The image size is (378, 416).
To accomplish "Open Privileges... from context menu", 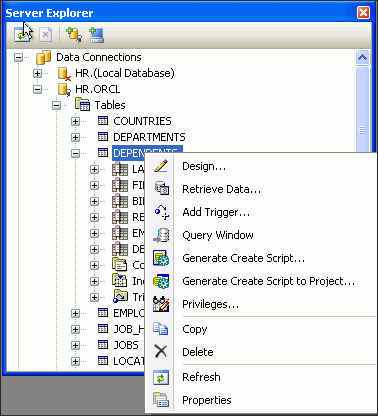I will pyautogui.click(x=260, y=304).
